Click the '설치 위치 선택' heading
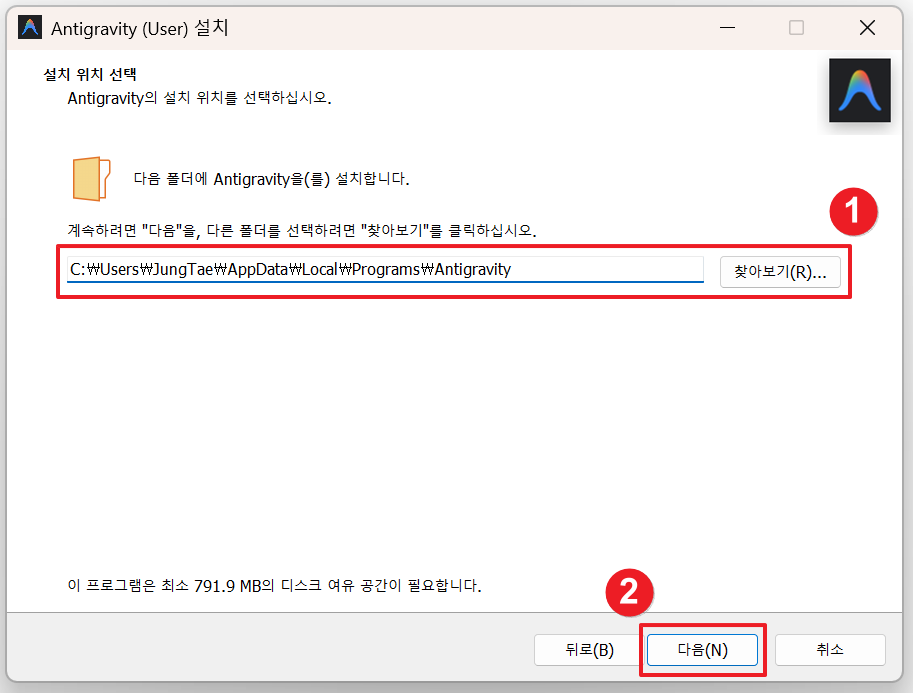This screenshot has width=913, height=693. click(90, 75)
